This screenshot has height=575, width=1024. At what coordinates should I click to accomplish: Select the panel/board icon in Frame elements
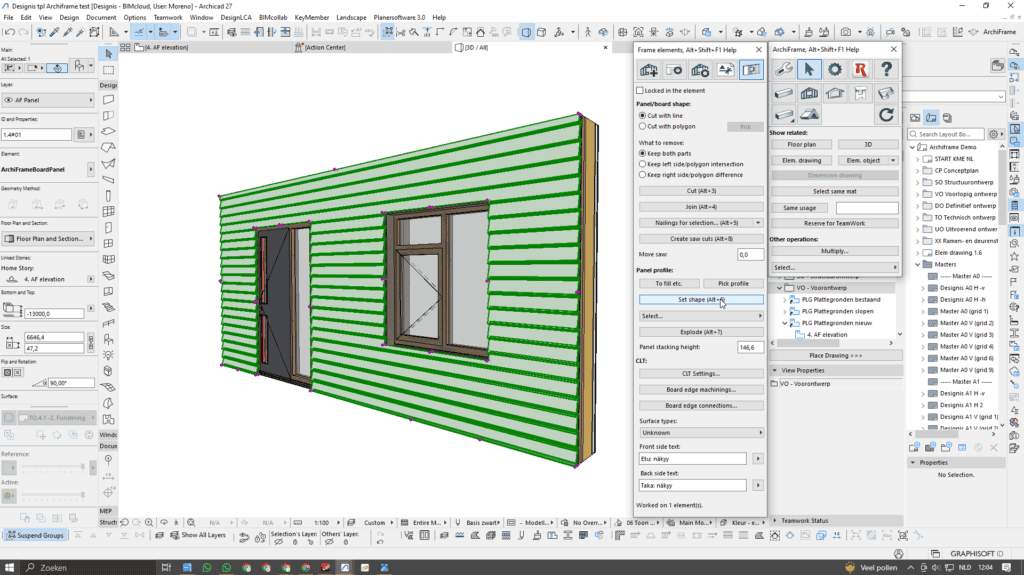point(751,70)
